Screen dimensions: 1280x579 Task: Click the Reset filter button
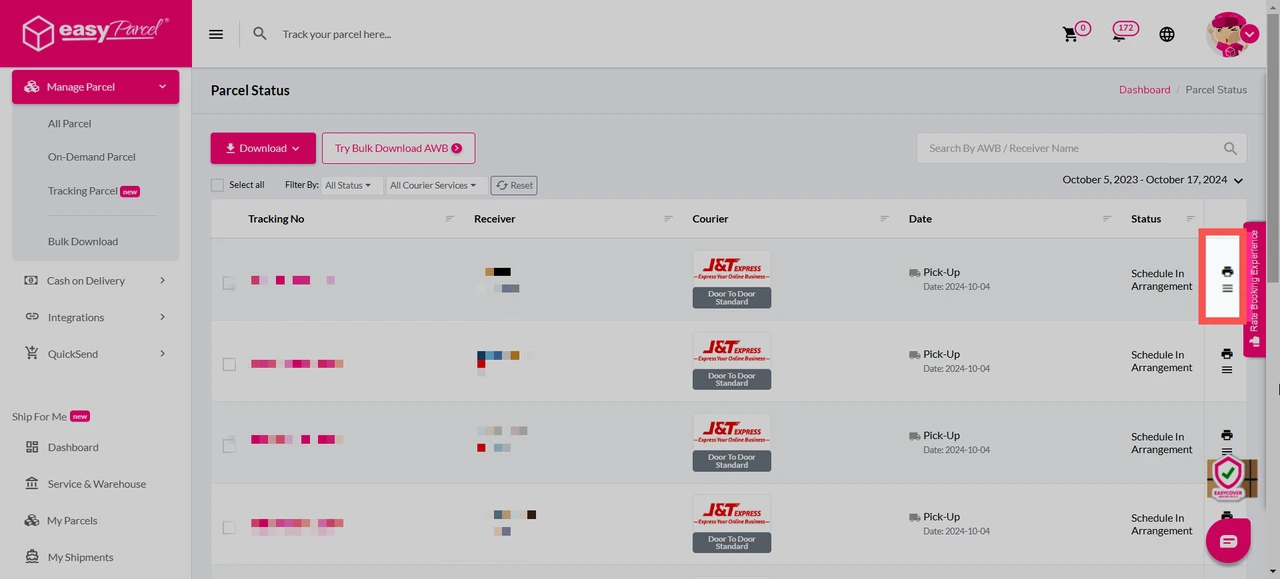click(x=514, y=185)
